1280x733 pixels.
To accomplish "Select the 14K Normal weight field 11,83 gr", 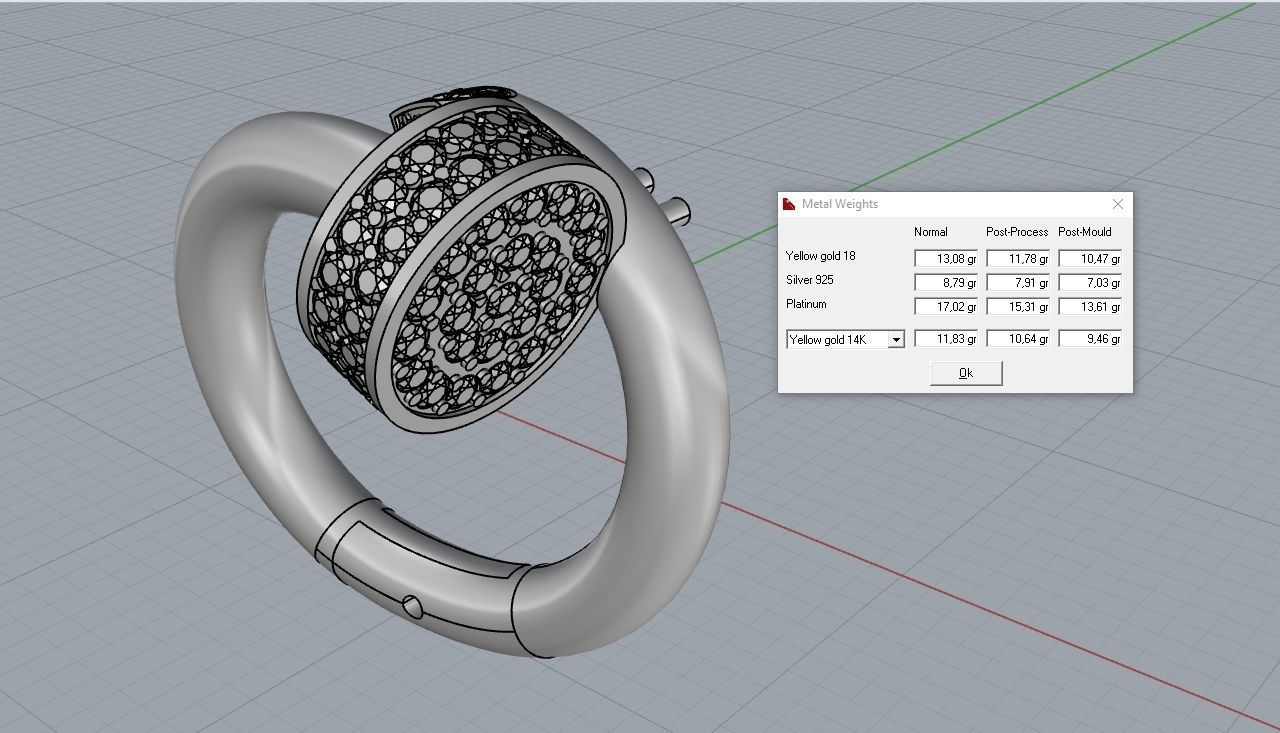I will click(946, 339).
